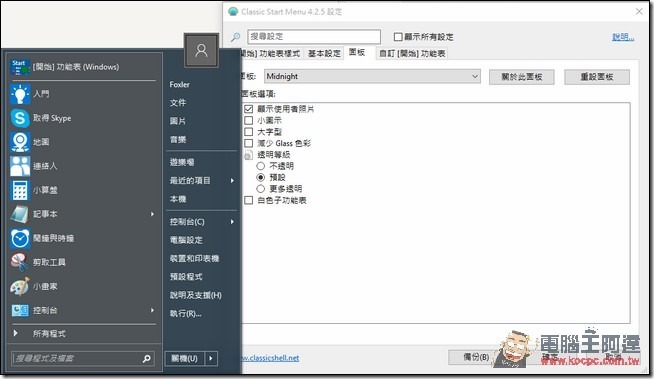Enable 減少 Glass 色彩 checkbox
The width and height of the screenshot is (654, 379).
pyautogui.click(x=249, y=143)
